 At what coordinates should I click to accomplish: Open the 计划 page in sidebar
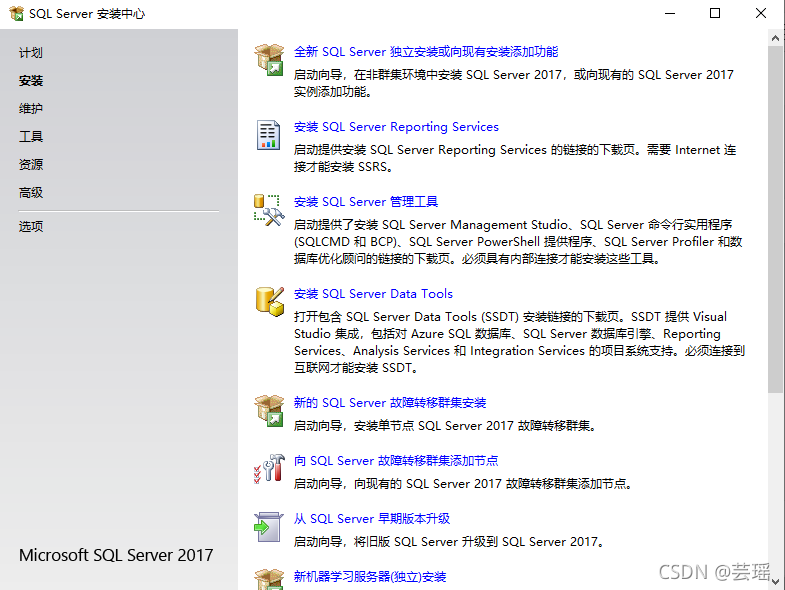(x=31, y=53)
